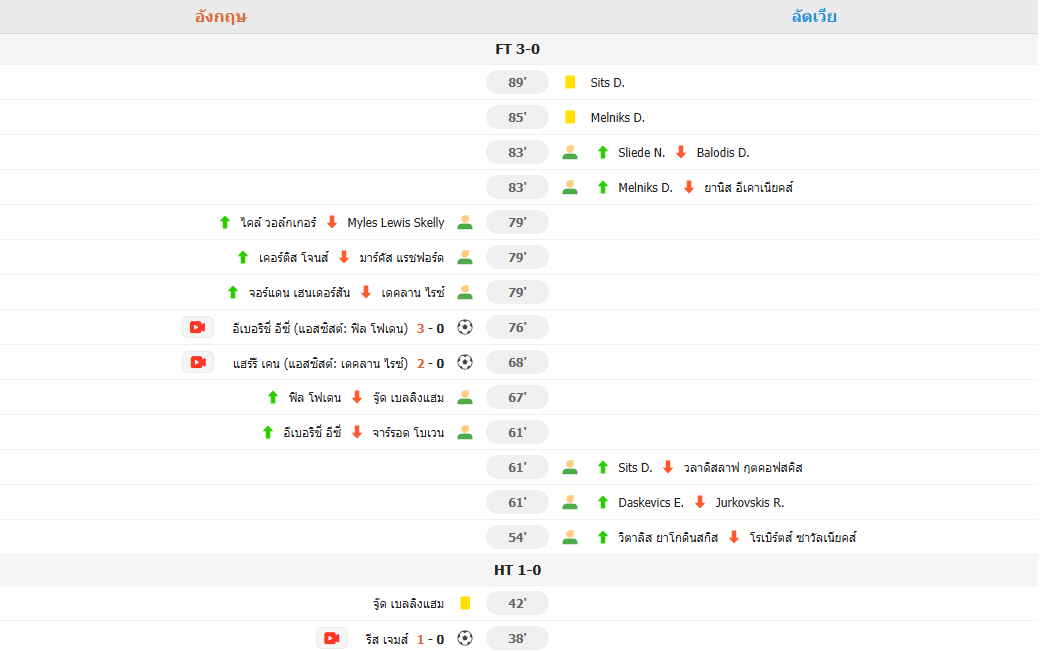Click the FT 3-0 score row

[518, 49]
